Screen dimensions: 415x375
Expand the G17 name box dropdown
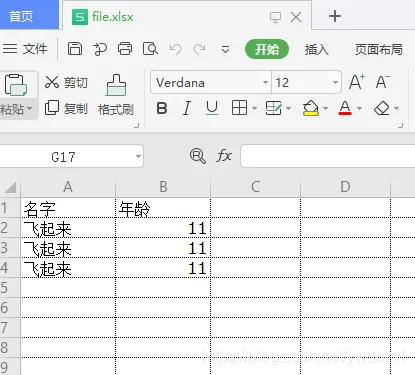(138, 156)
